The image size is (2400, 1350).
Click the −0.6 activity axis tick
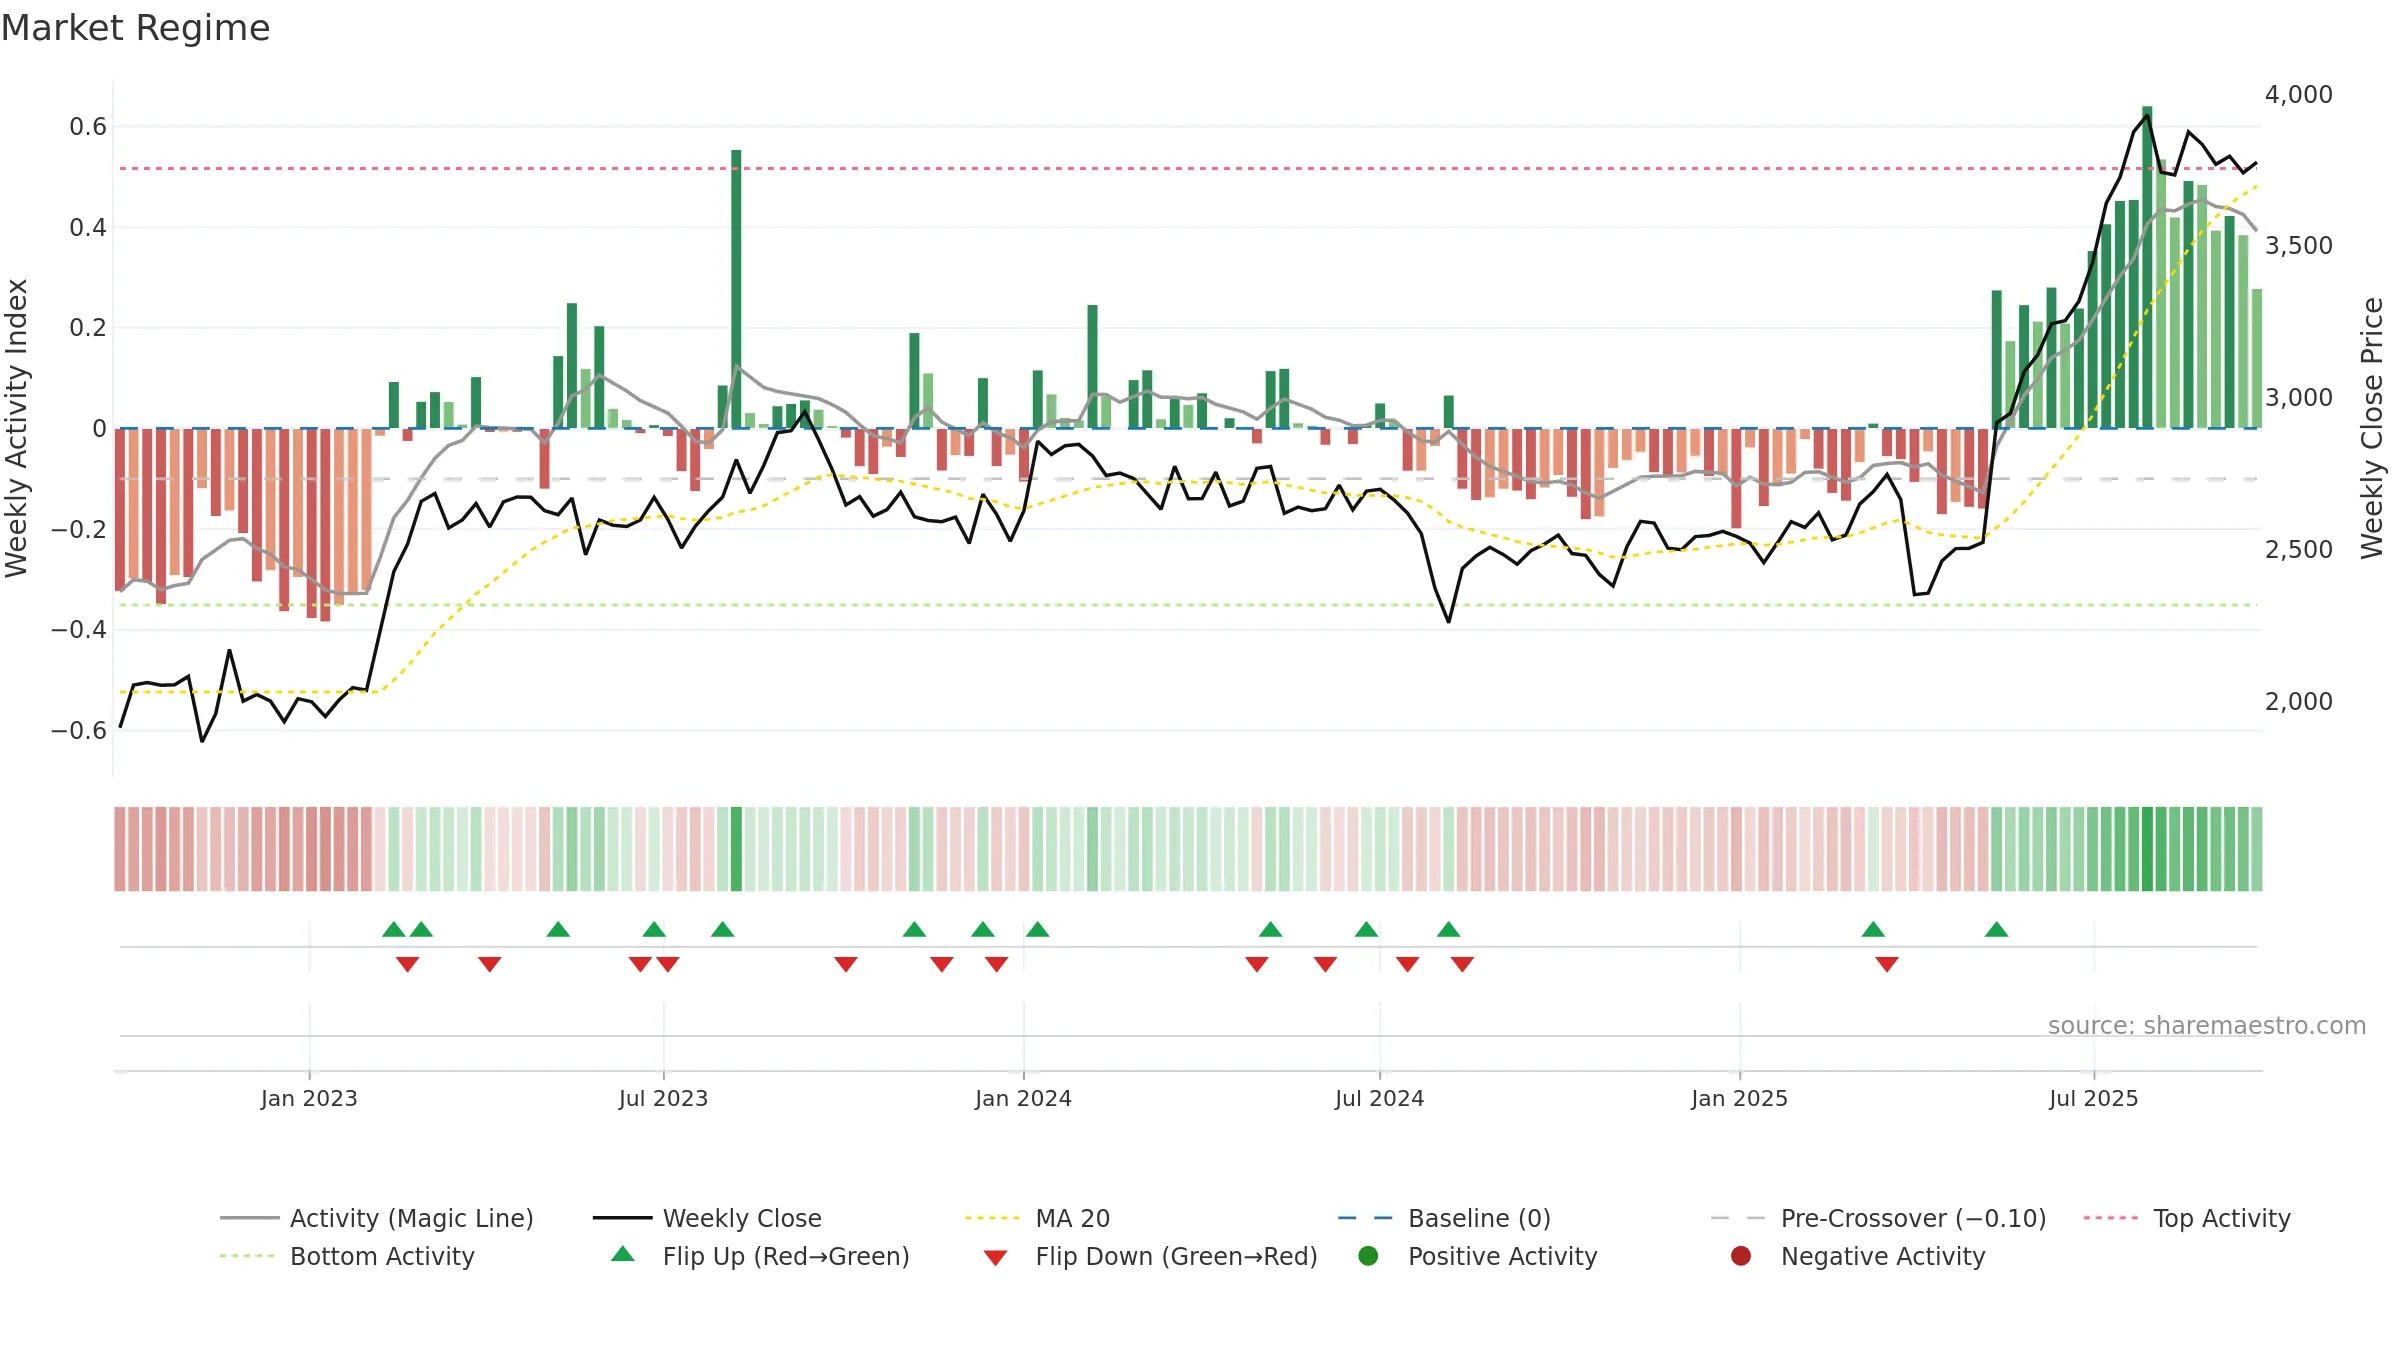pyautogui.click(x=79, y=730)
